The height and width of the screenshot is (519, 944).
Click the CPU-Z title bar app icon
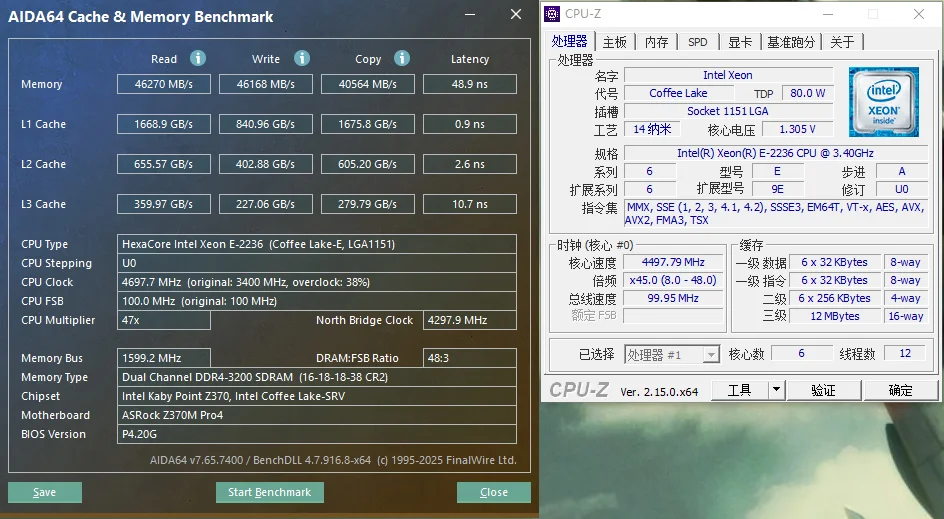coord(552,14)
